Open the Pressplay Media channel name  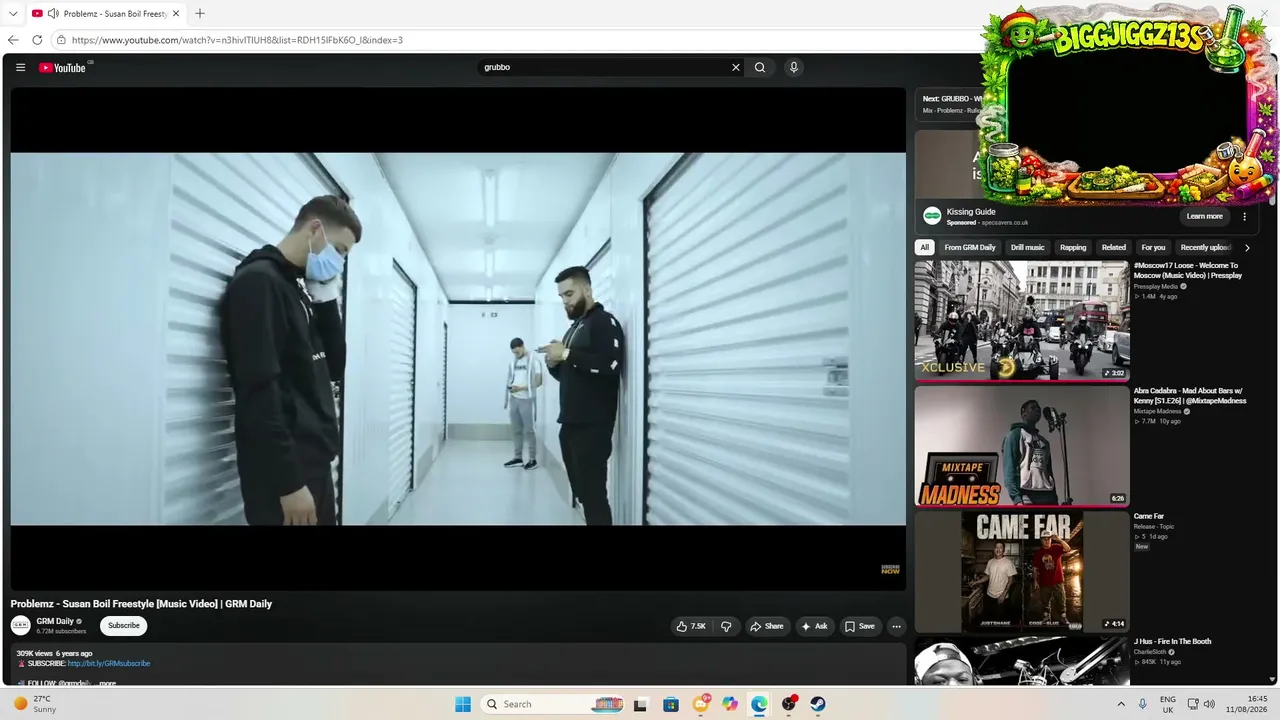tap(1156, 286)
